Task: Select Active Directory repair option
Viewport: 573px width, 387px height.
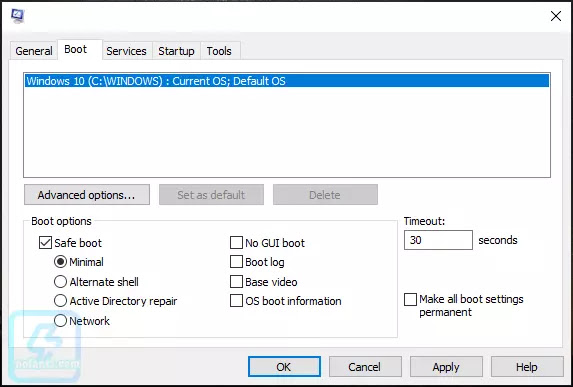Action: pyautogui.click(x=60, y=301)
